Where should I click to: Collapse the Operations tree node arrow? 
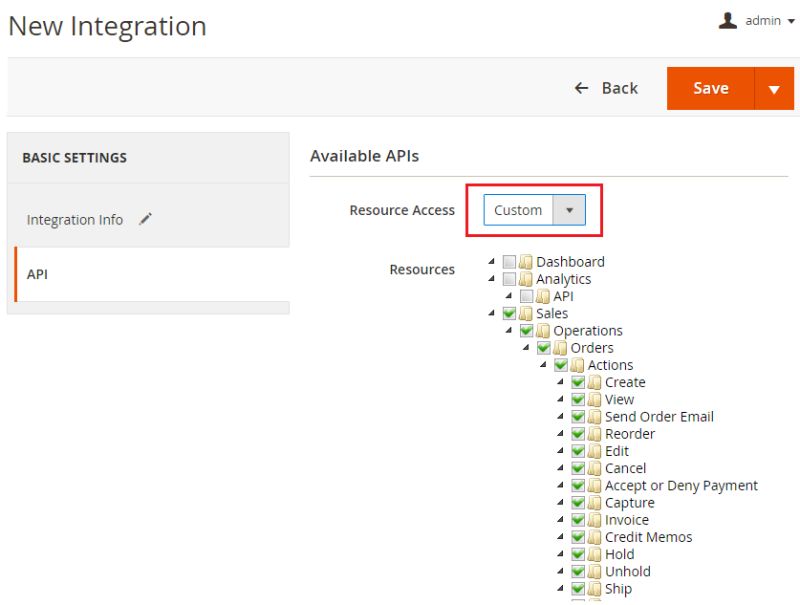click(x=509, y=330)
